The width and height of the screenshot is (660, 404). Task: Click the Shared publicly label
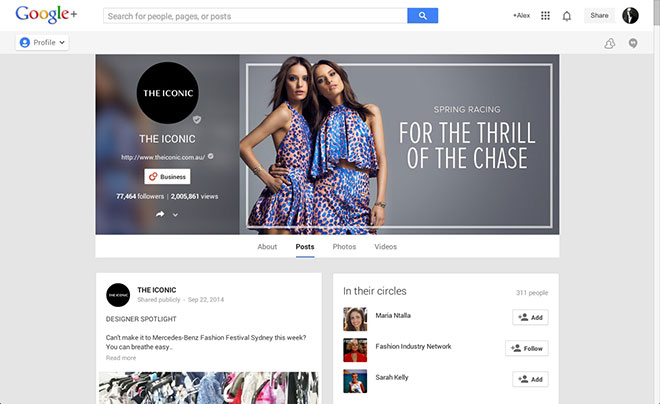pyautogui.click(x=159, y=300)
